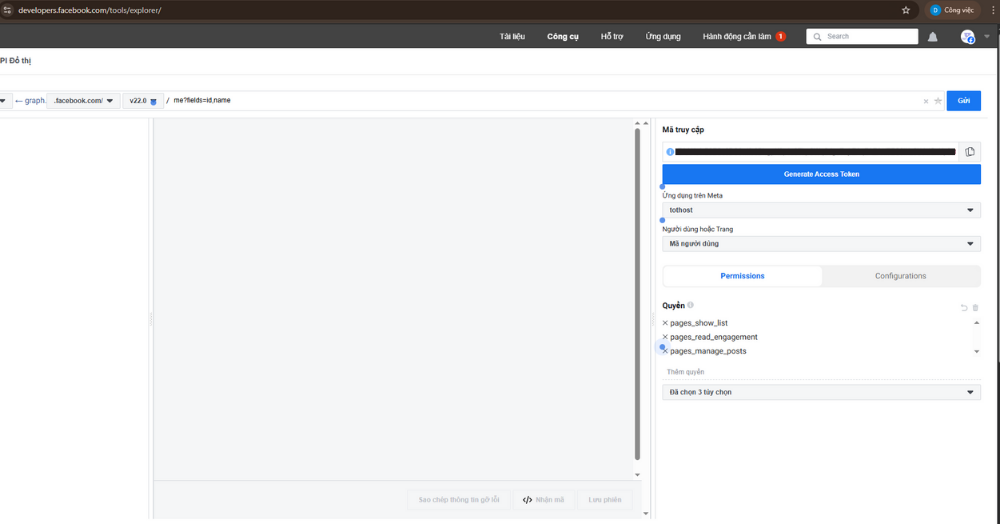This screenshot has width=1000, height=524.
Task: Expand the tothost Meta app dropdown
Action: [820, 210]
